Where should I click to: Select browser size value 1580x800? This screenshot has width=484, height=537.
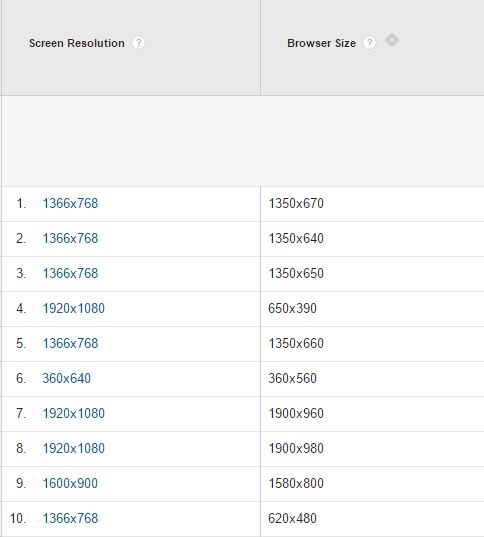pyautogui.click(x=296, y=484)
